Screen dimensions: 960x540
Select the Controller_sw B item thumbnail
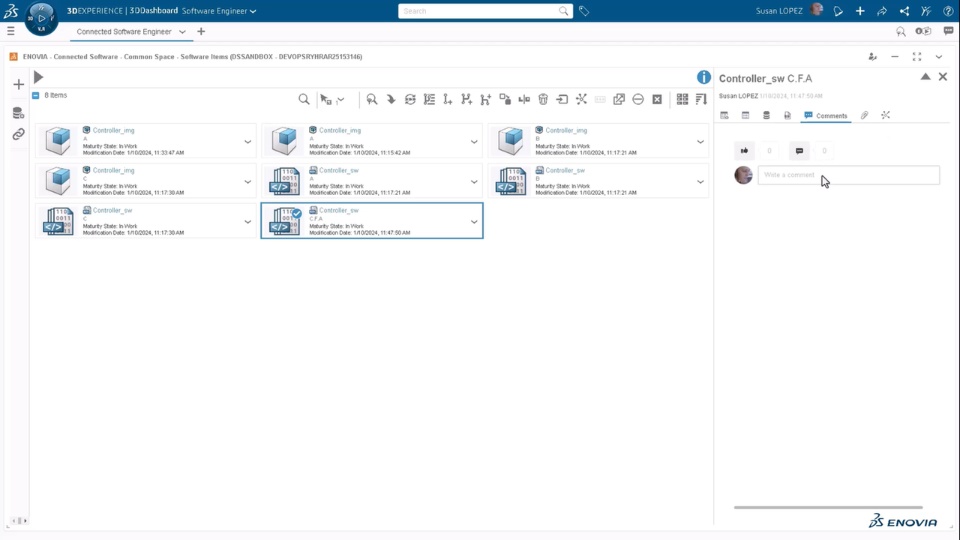[511, 181]
